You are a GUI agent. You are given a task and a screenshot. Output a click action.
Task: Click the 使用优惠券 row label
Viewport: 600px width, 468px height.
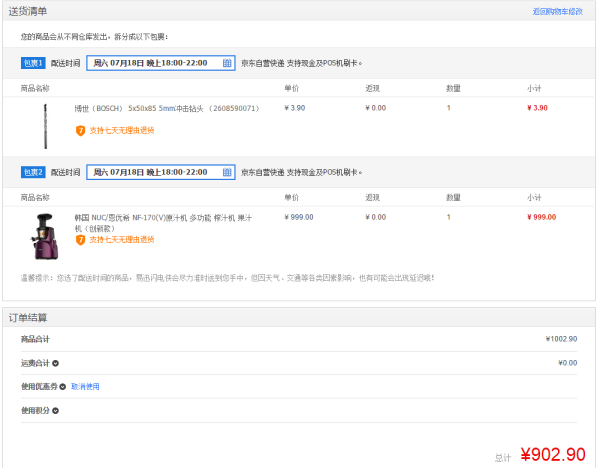tap(39, 387)
